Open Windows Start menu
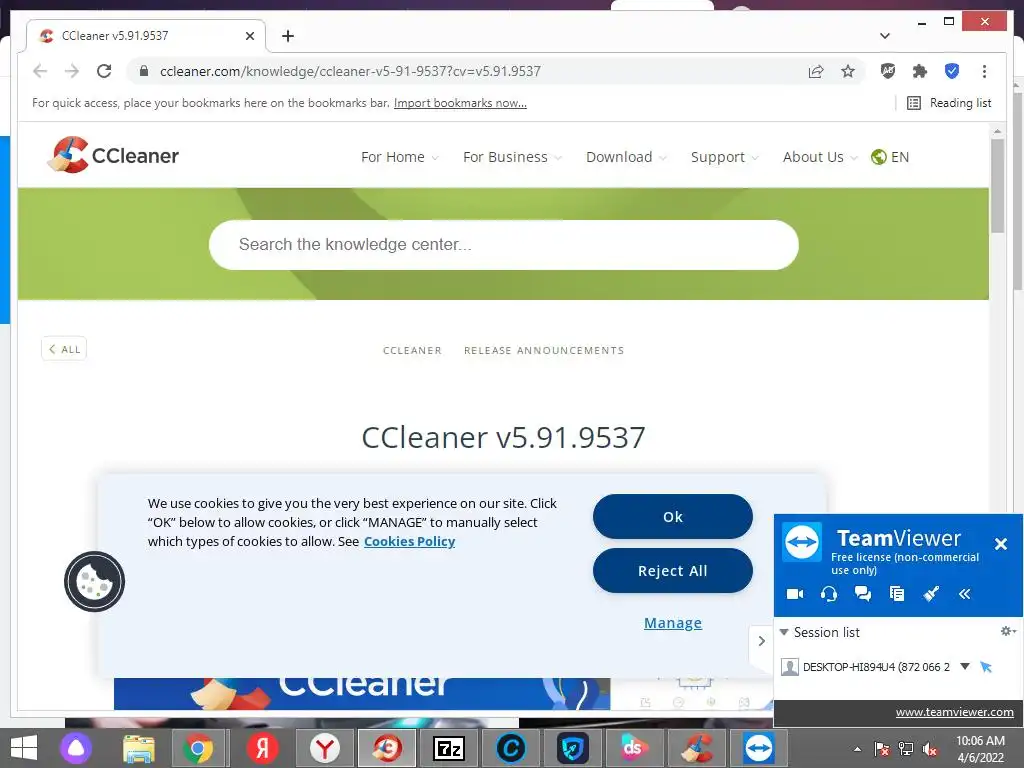This screenshot has width=1024, height=768. 24,748
